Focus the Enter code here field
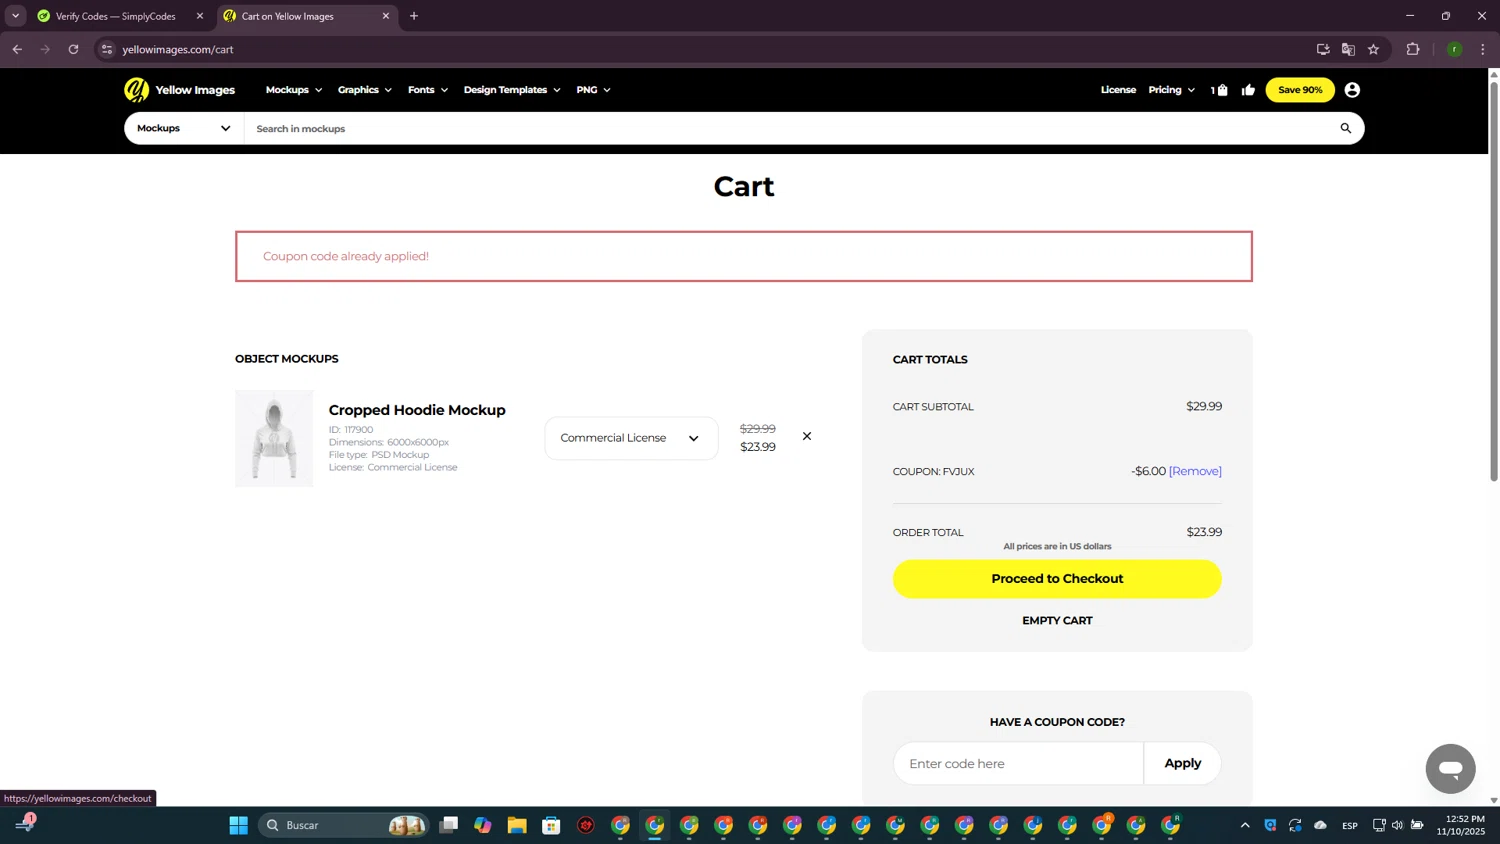 [x=1018, y=763]
